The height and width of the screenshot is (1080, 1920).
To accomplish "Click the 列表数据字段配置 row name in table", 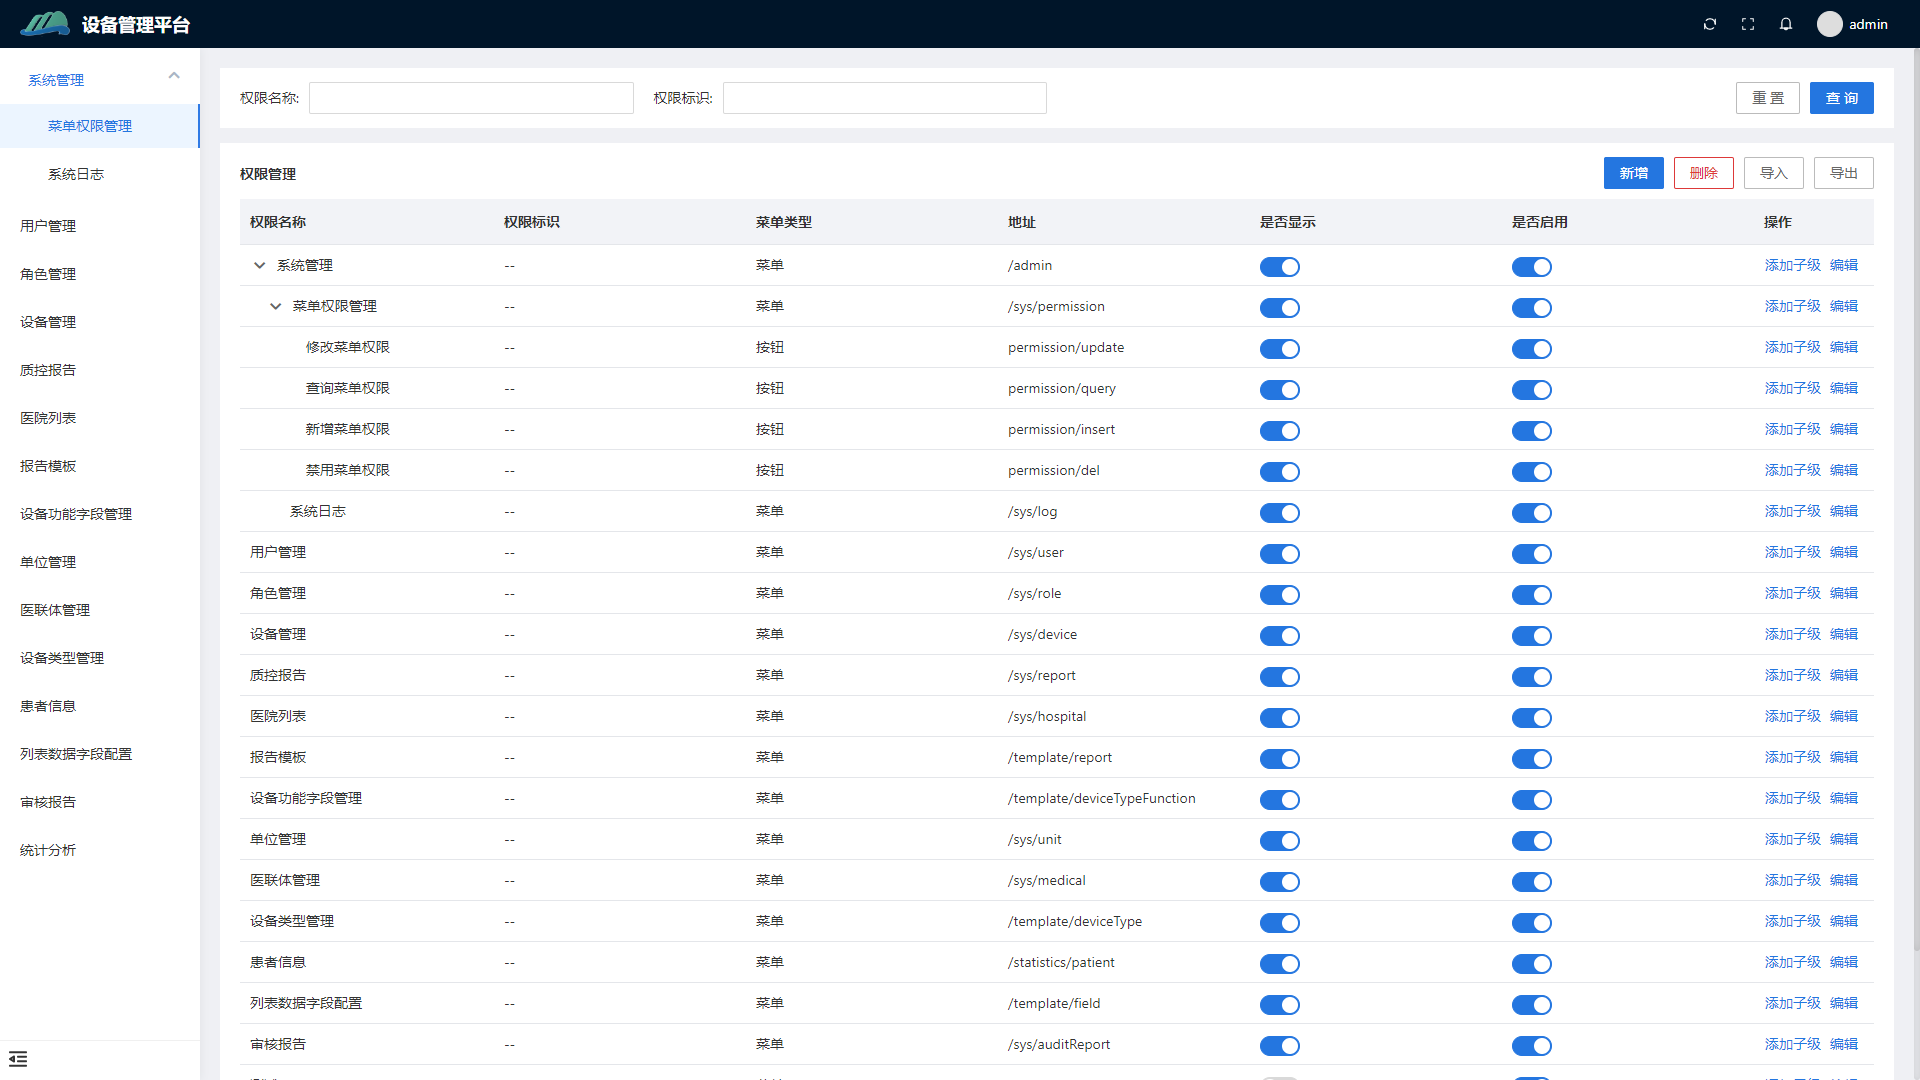I will coord(306,1003).
